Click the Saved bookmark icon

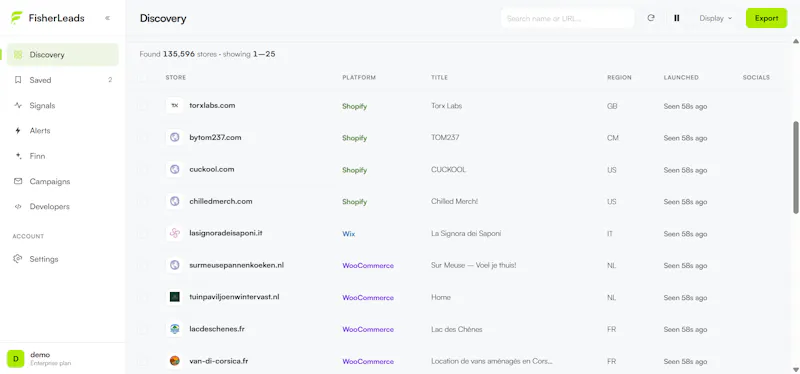18,80
